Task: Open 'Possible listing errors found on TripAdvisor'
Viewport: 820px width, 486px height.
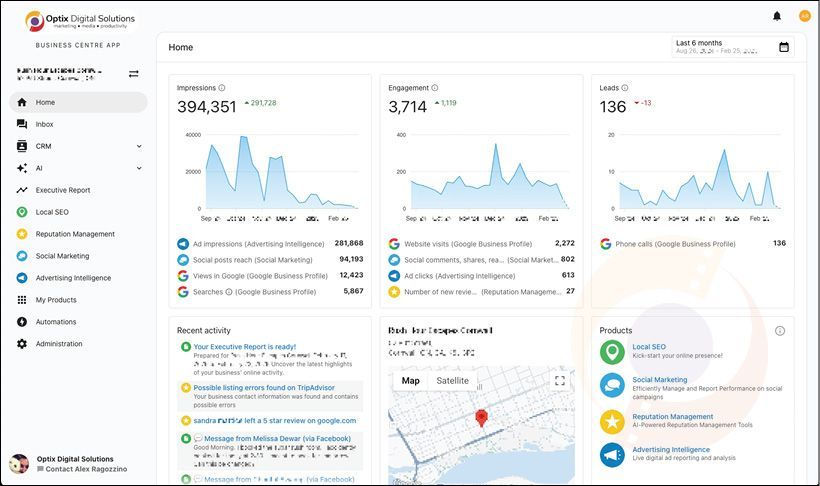Action: (264, 388)
